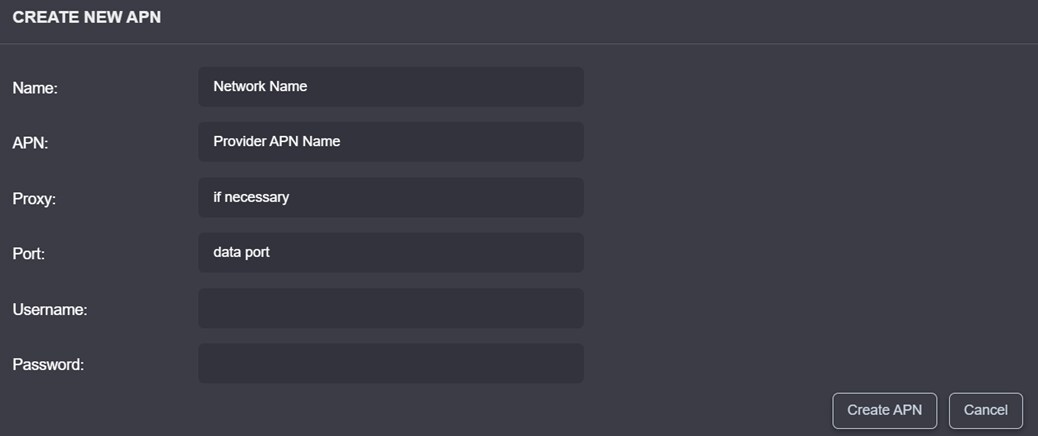
Task: Select the "Proxy:" label
Action: pos(34,199)
